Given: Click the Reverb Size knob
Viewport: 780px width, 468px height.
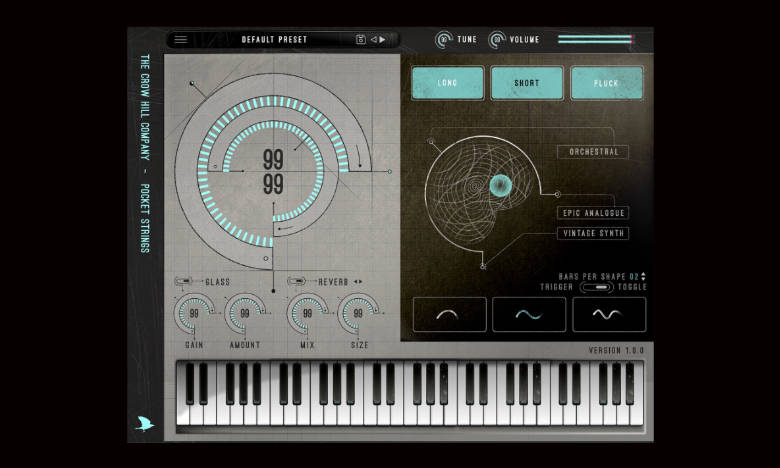Looking at the screenshot, I should pyautogui.click(x=358, y=313).
